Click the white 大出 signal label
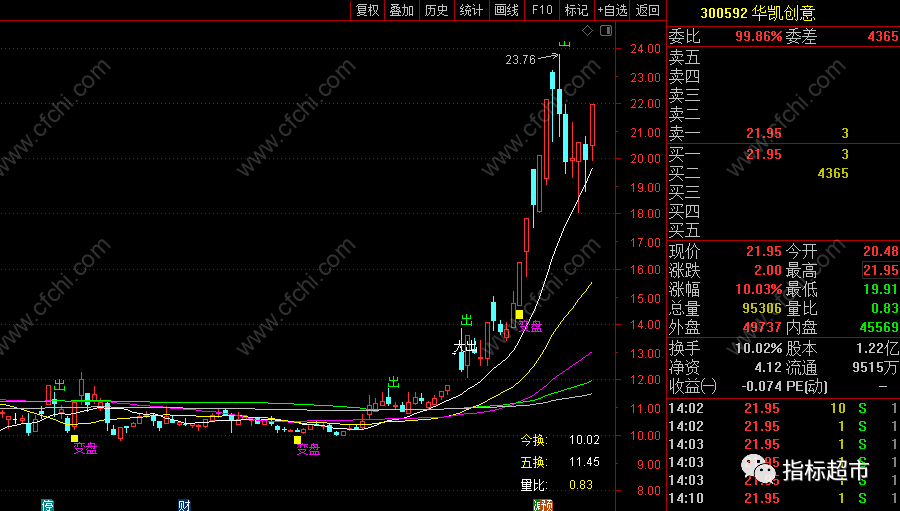900x511 pixels. pos(465,346)
